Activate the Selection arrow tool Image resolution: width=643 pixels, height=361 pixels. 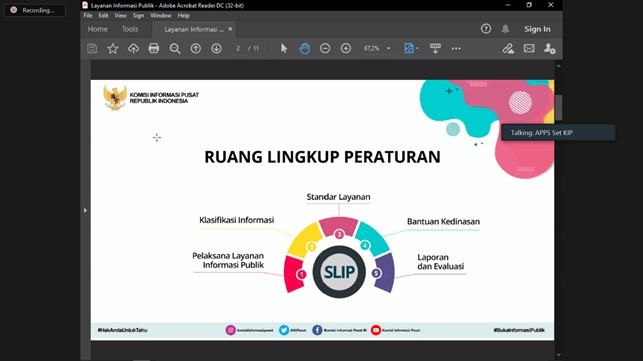pyautogui.click(x=284, y=48)
